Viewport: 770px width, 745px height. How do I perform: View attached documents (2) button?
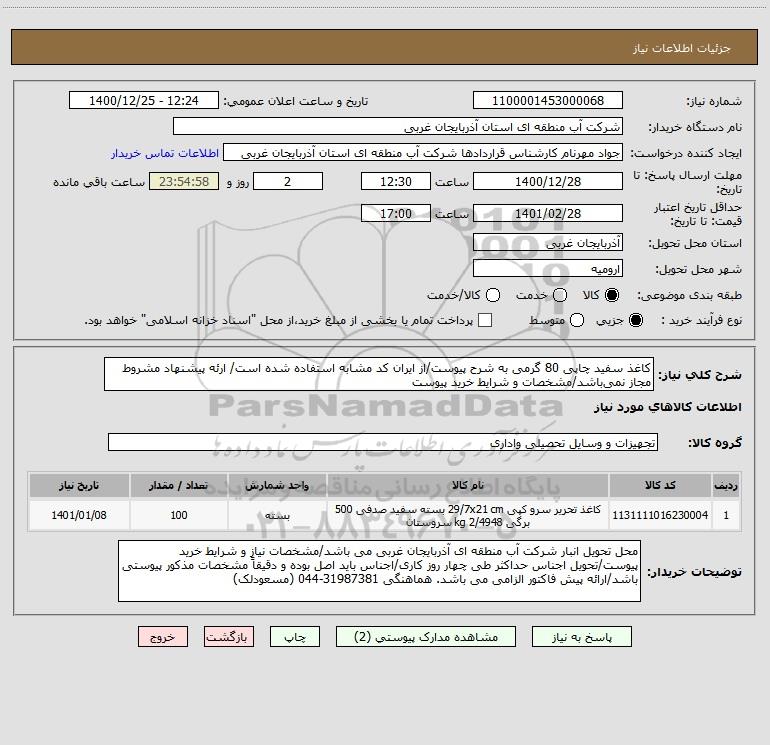[x=426, y=637]
